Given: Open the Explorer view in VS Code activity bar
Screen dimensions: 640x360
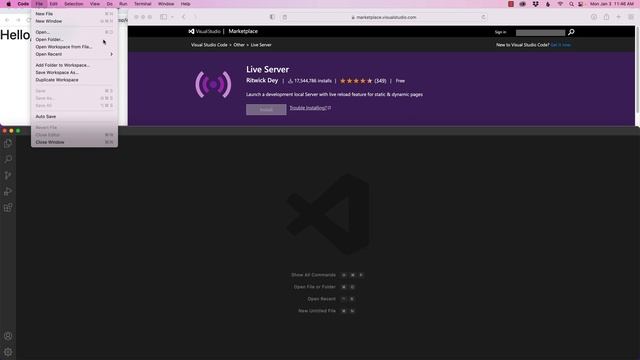Looking at the screenshot, I should (x=8, y=143).
